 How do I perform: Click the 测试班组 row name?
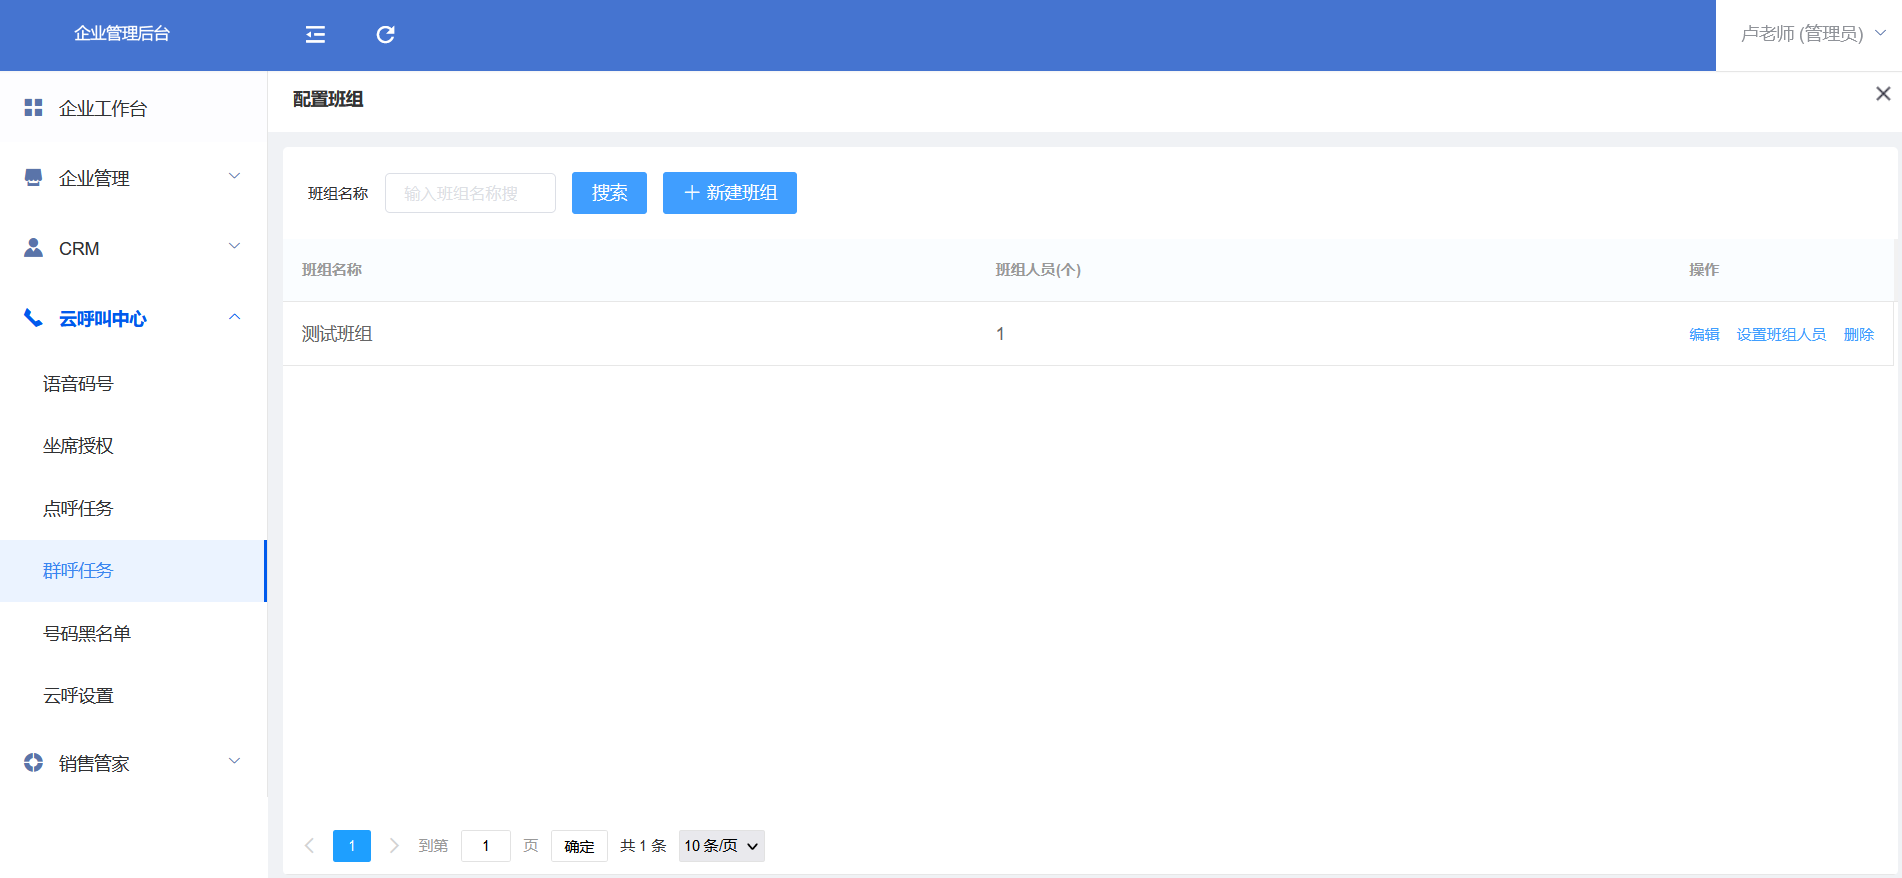(x=337, y=334)
